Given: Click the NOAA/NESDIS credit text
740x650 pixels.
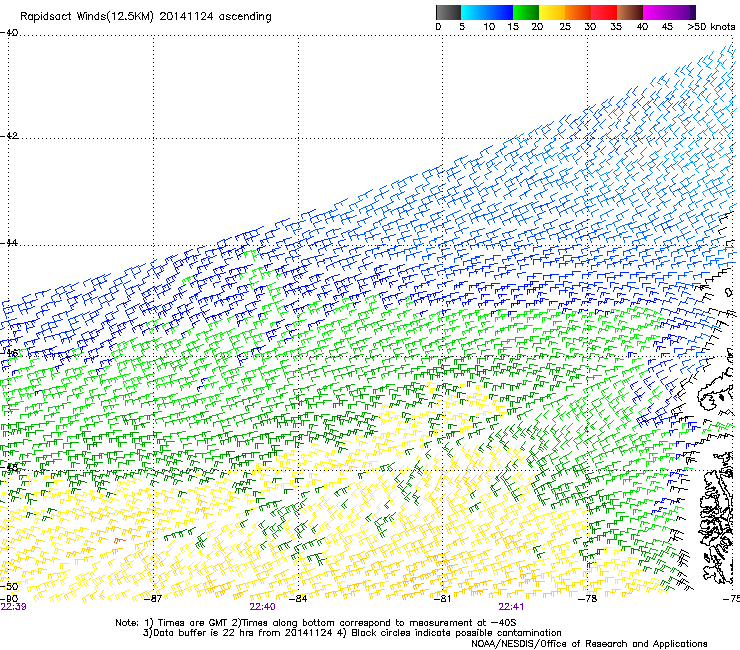Looking at the screenshot, I should point(589,644).
